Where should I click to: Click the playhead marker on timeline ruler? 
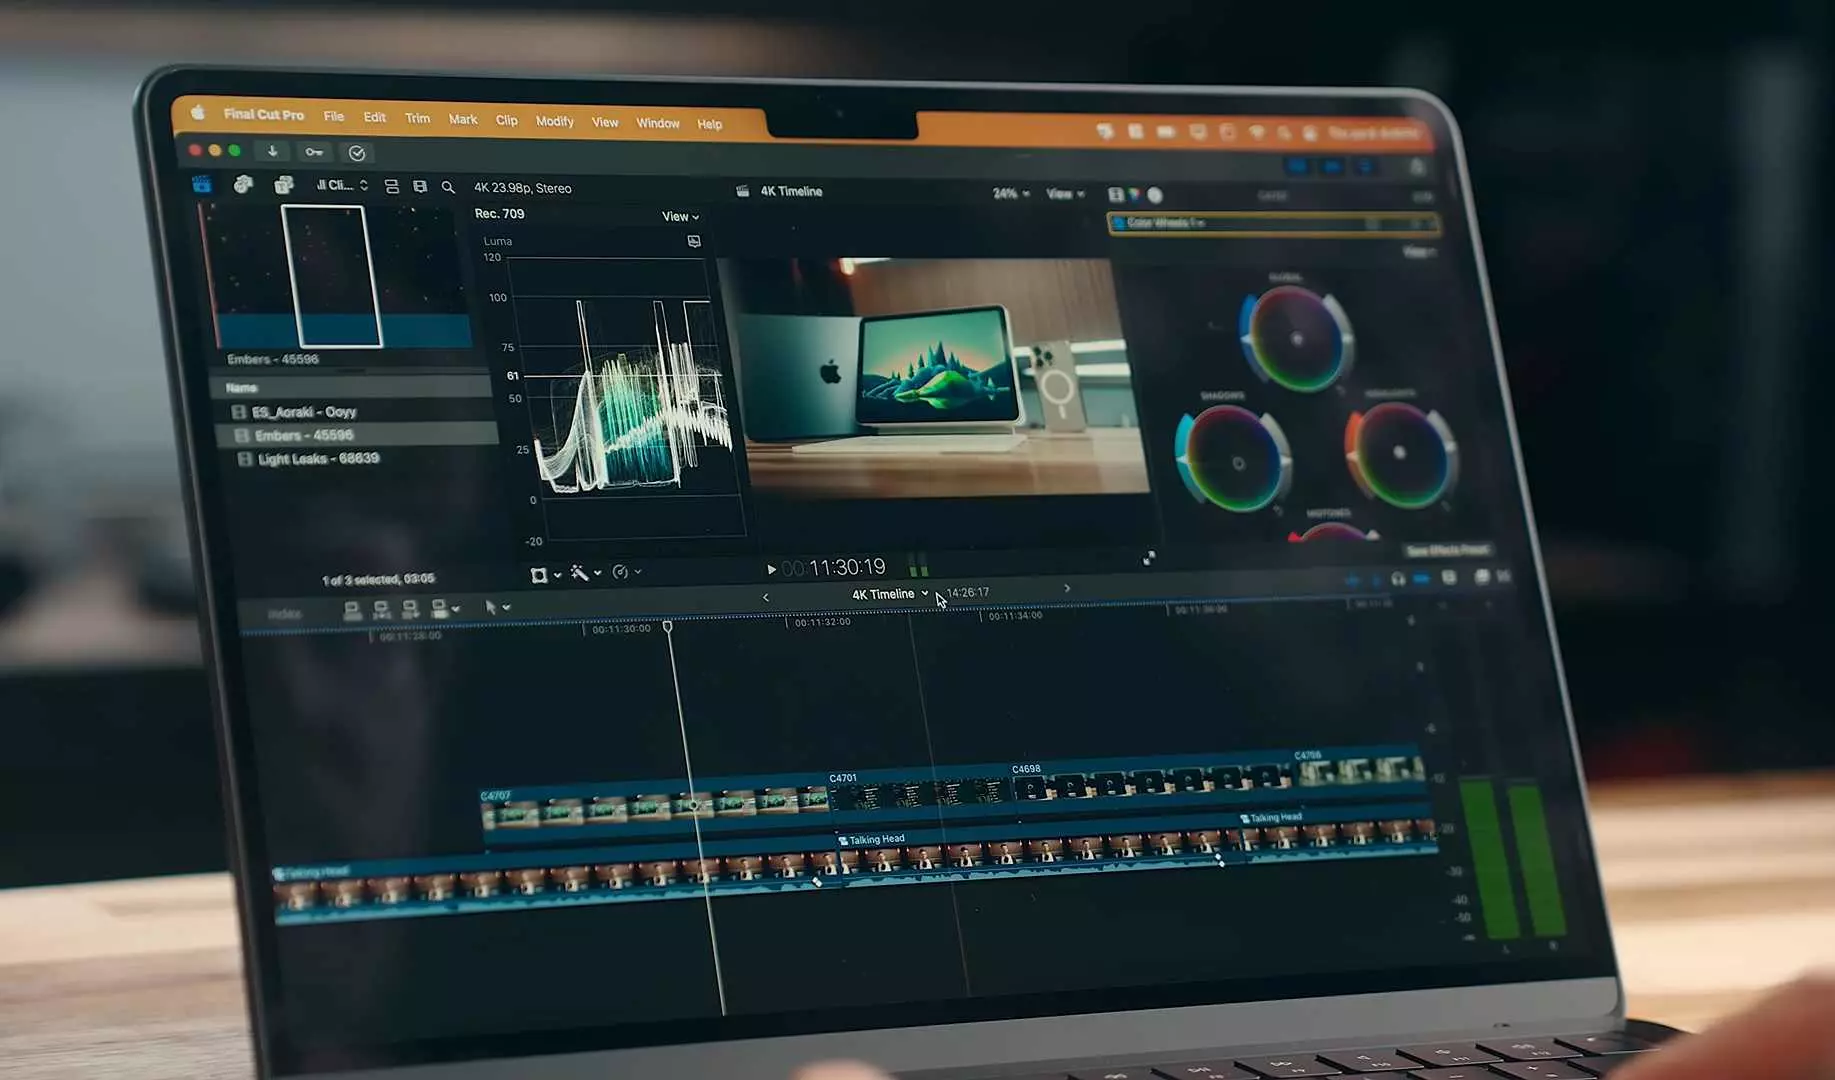tap(668, 626)
